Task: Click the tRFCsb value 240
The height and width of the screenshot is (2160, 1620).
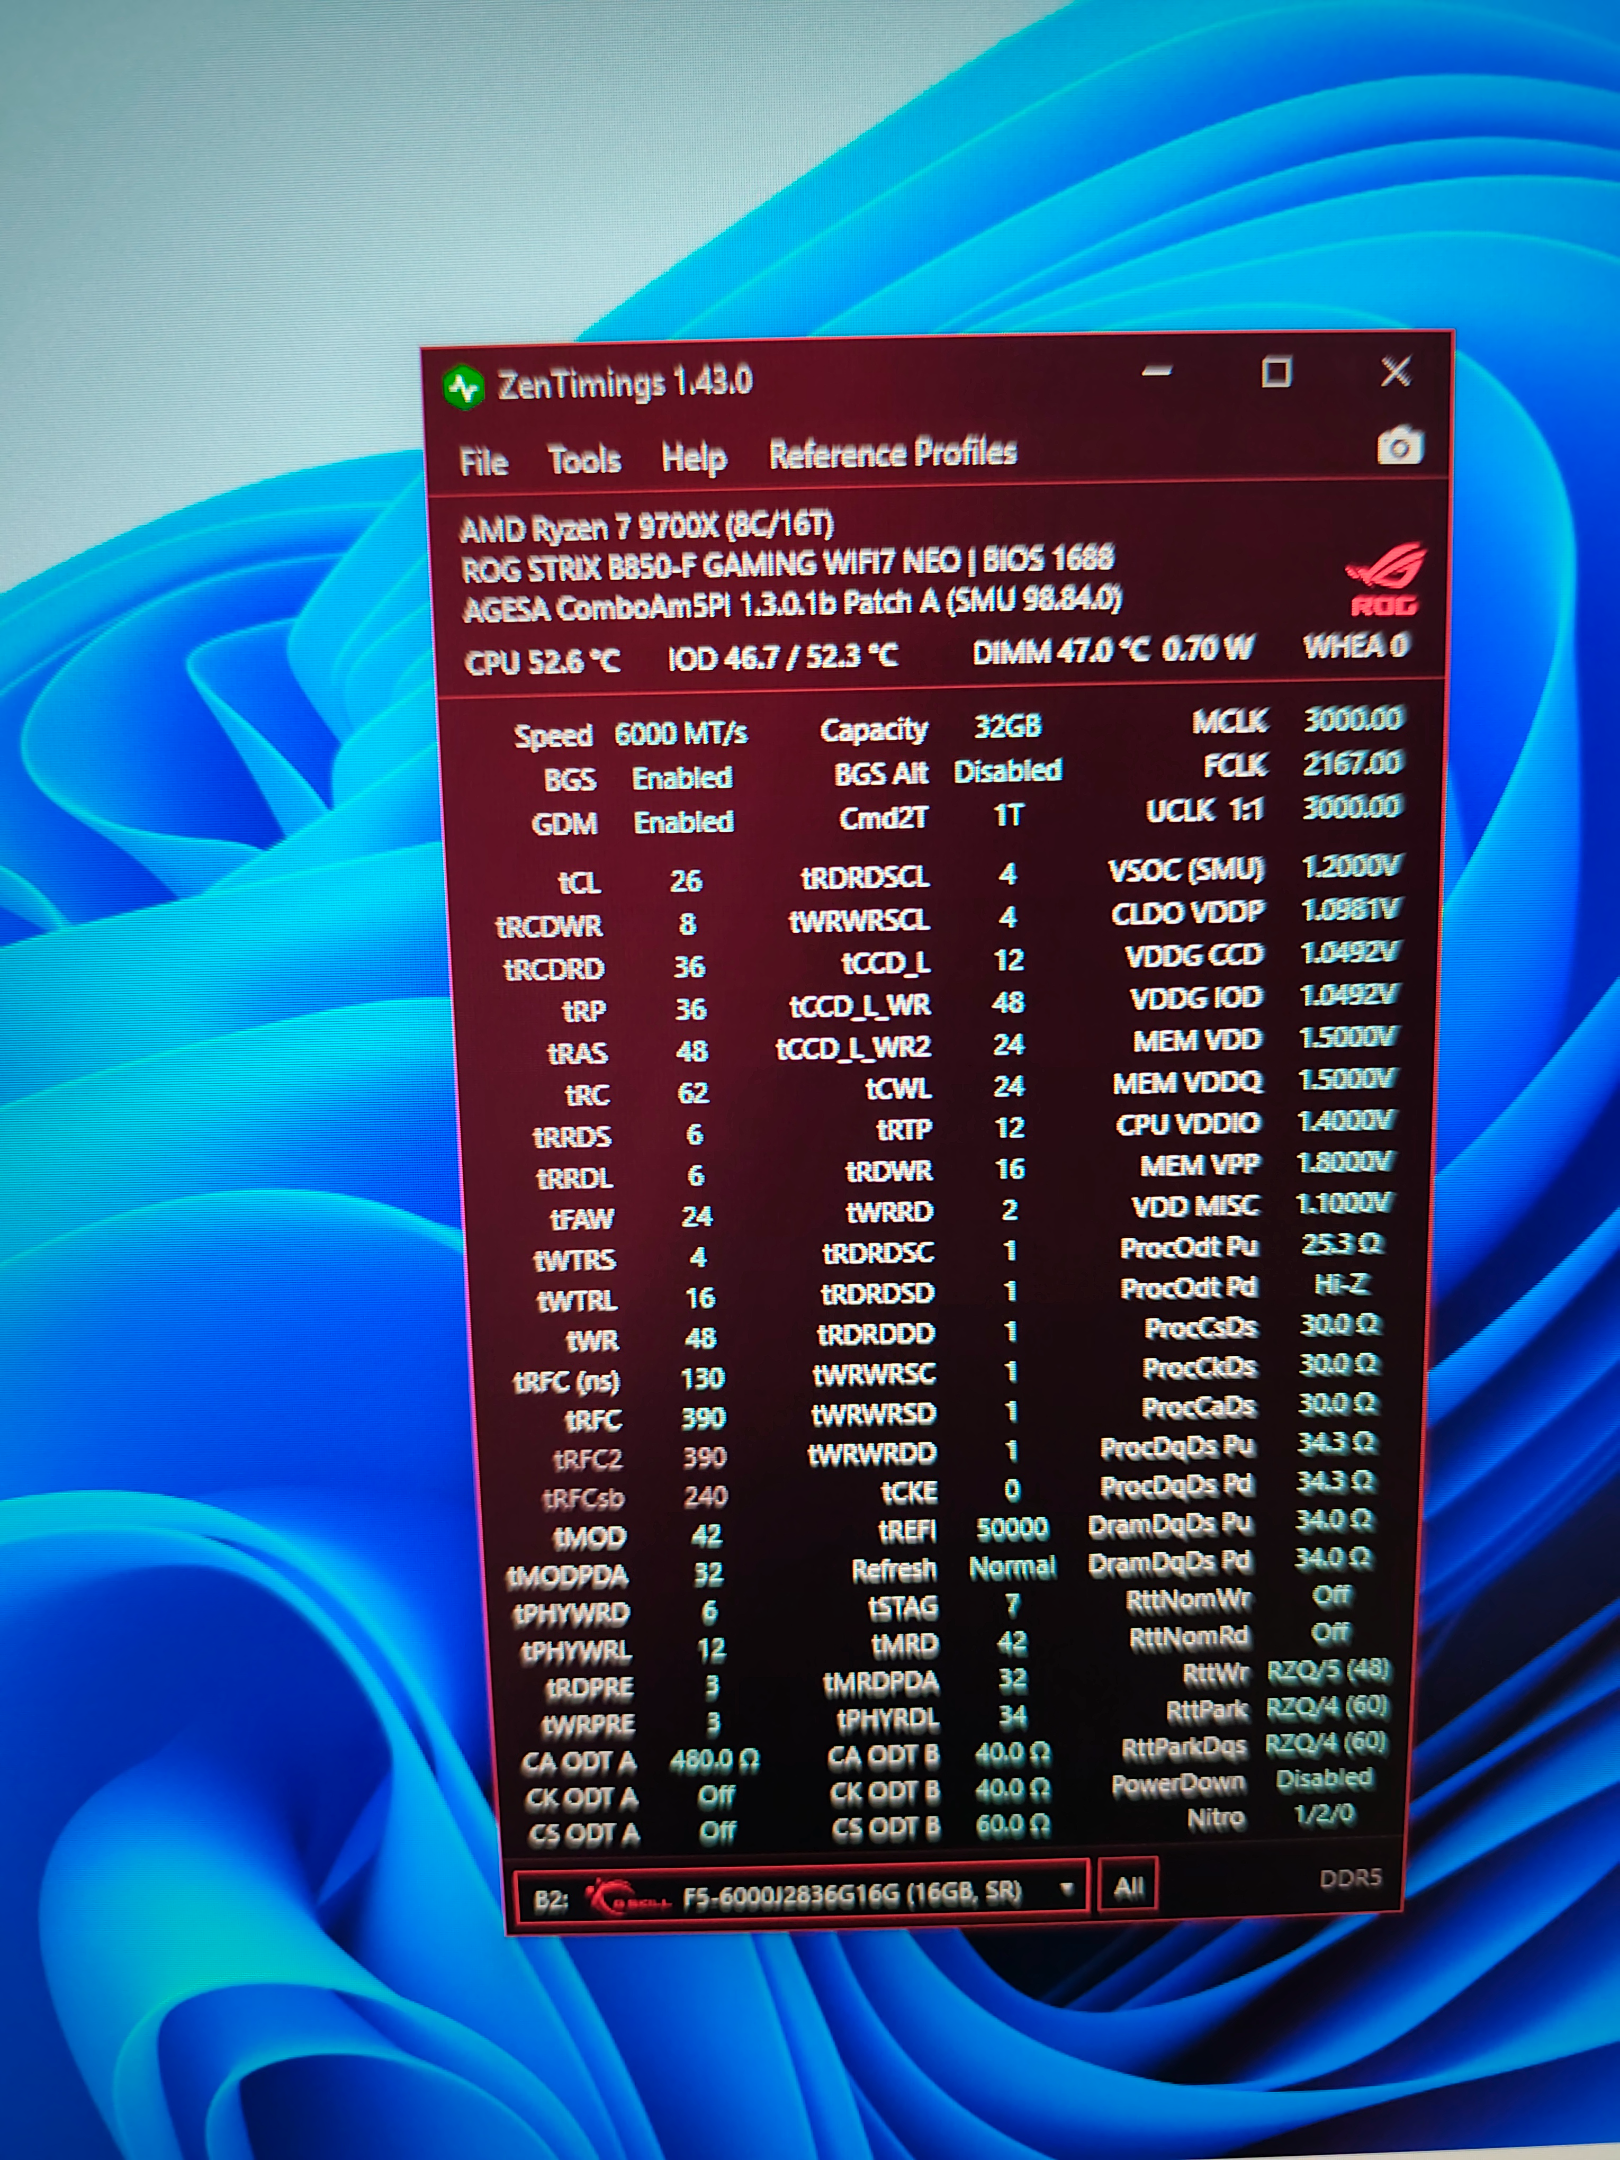Action: 705,1496
